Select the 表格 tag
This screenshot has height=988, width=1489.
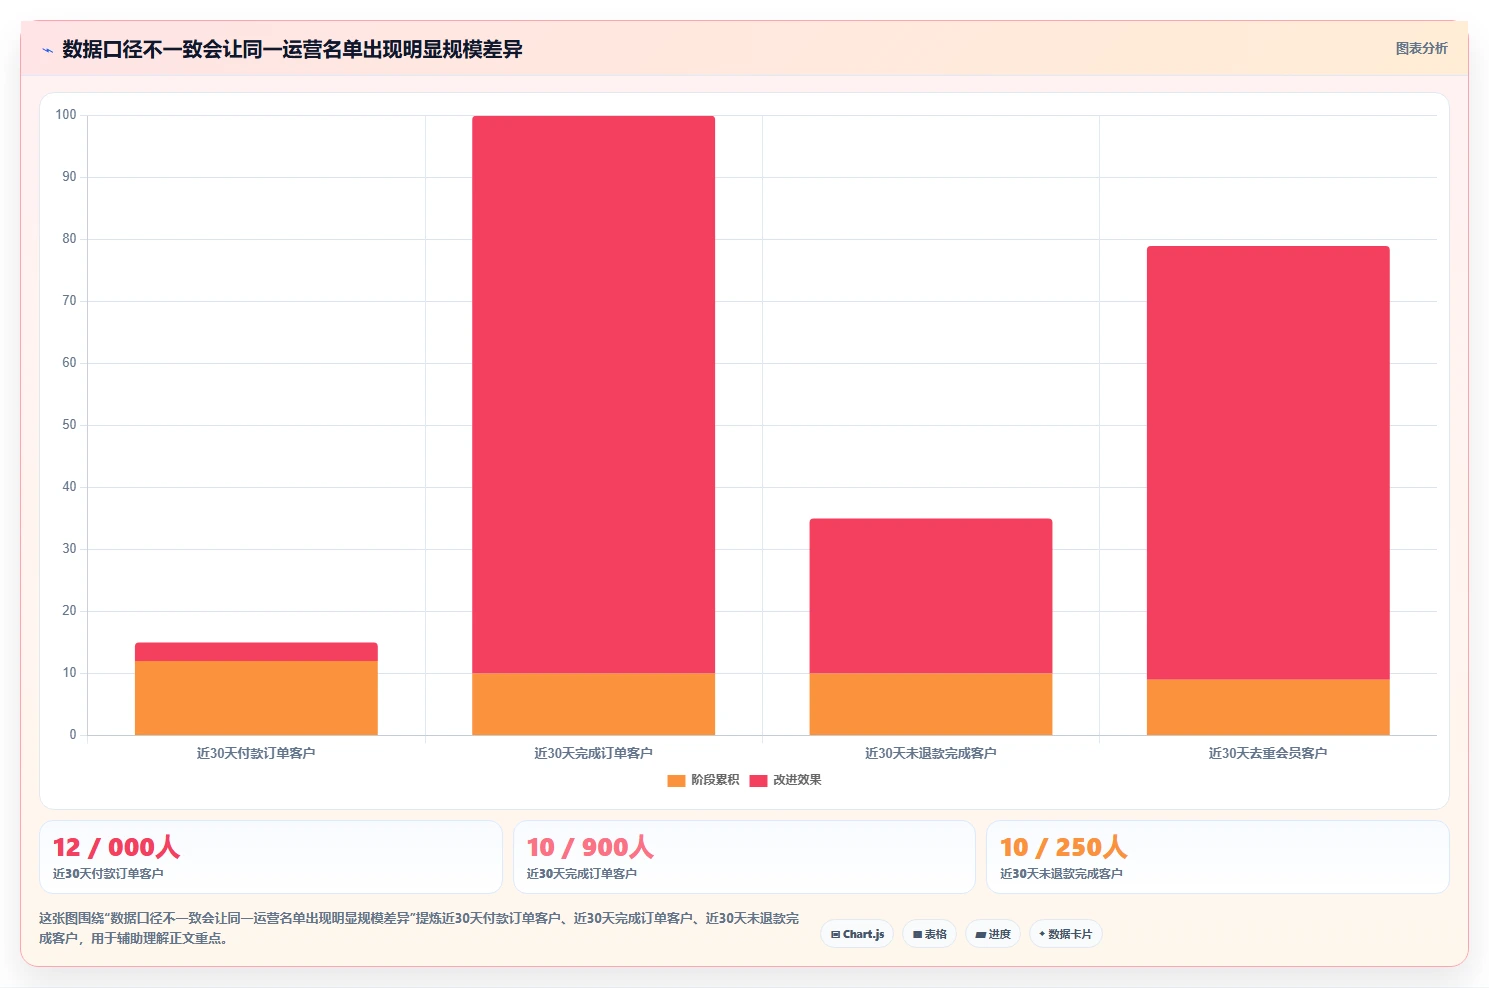point(930,934)
